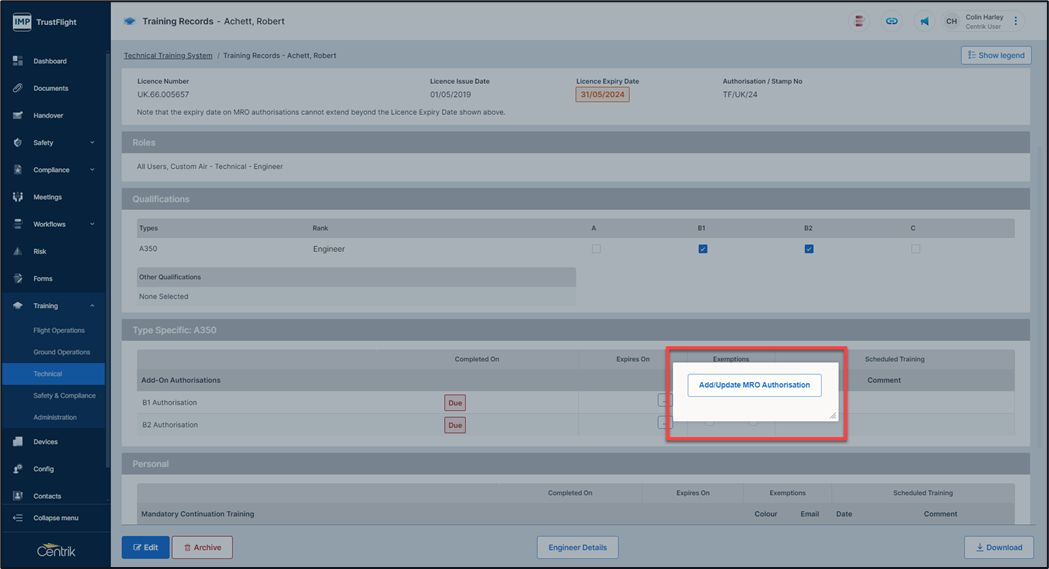Toggle the B1 checkbox for A350
Screen dimensions: 1049x569
[x=703, y=249]
